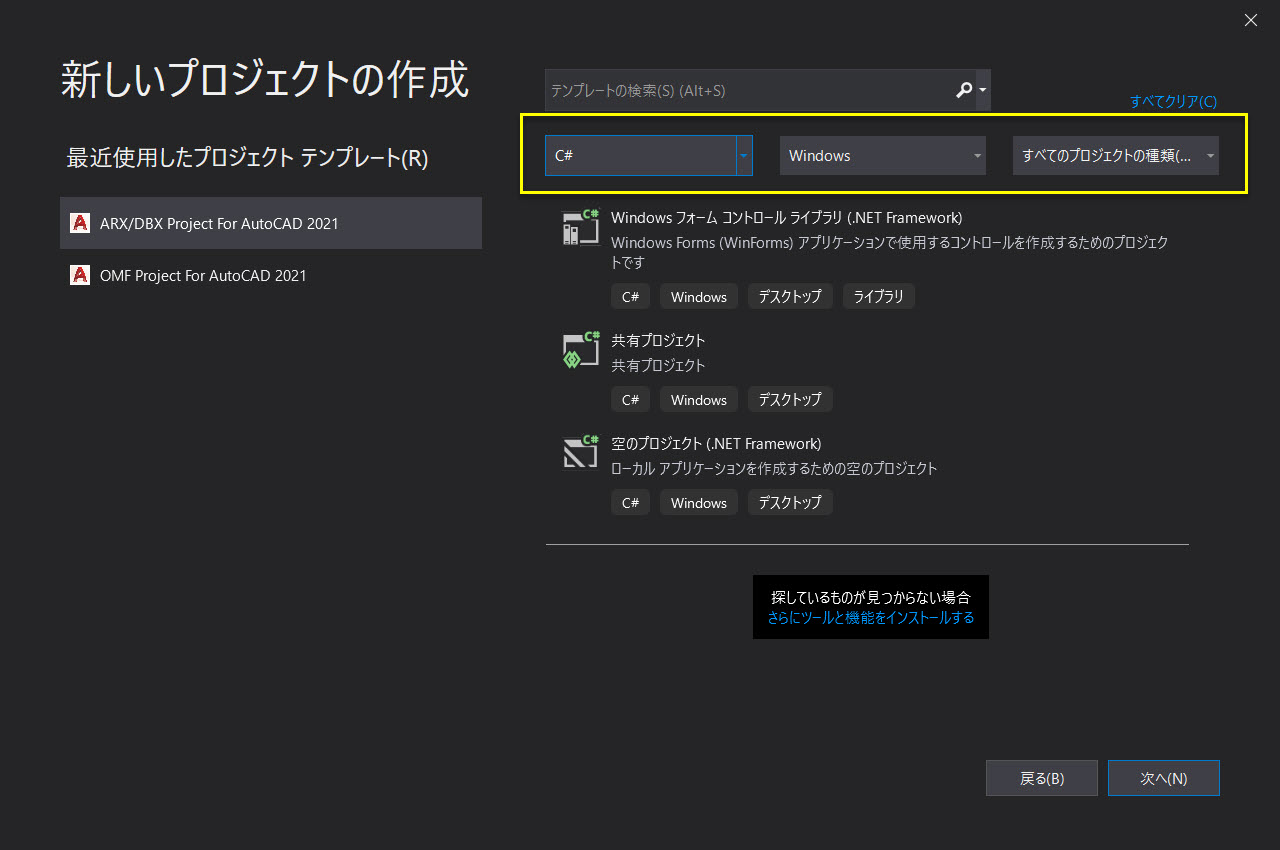Select OMF Project For AutoCAD 2021 template
The width and height of the screenshot is (1280, 850).
(271, 275)
